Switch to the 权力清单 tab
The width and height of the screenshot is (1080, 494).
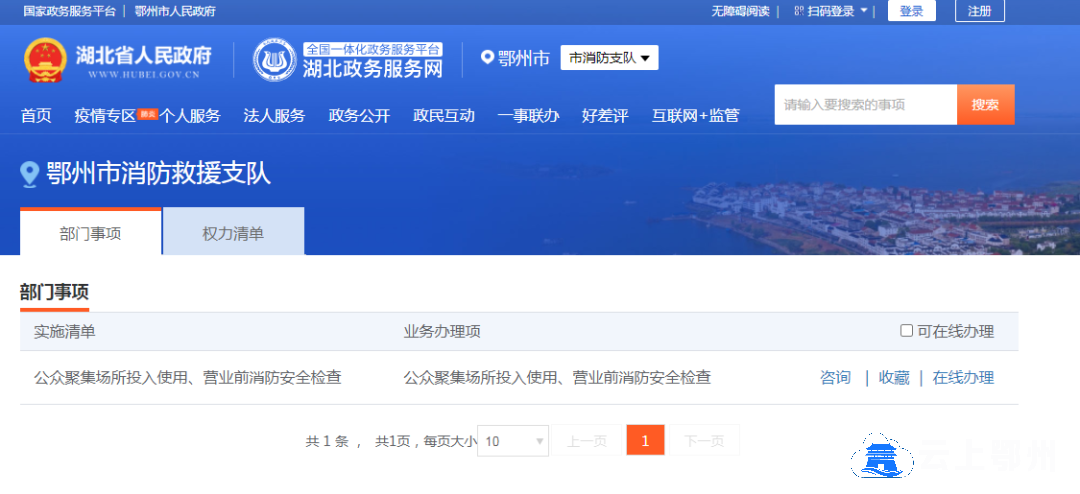(x=233, y=232)
